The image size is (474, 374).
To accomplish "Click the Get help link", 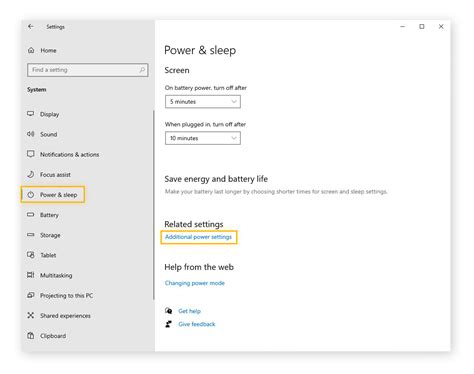I will (x=189, y=311).
